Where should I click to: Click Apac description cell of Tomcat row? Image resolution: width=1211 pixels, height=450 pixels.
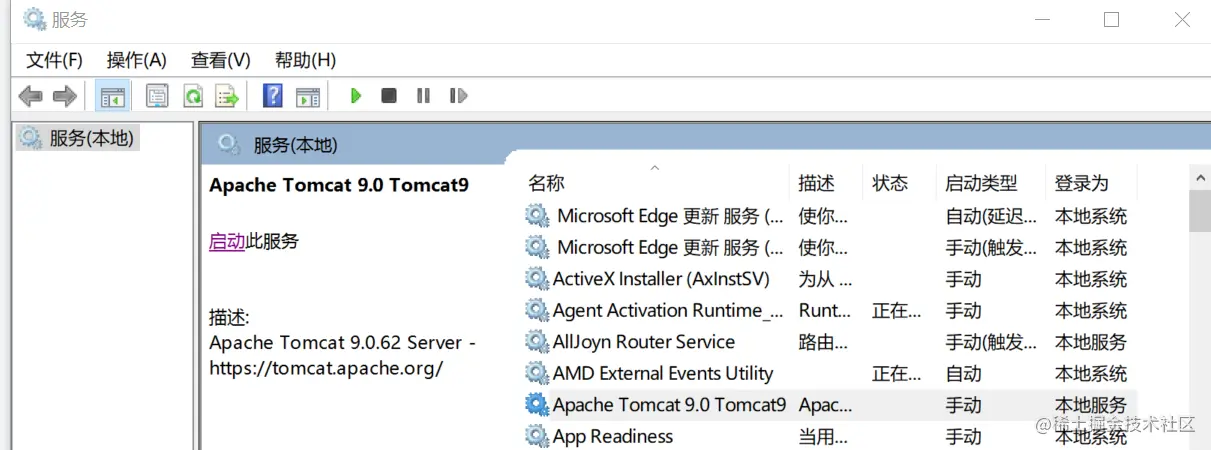tap(825, 405)
